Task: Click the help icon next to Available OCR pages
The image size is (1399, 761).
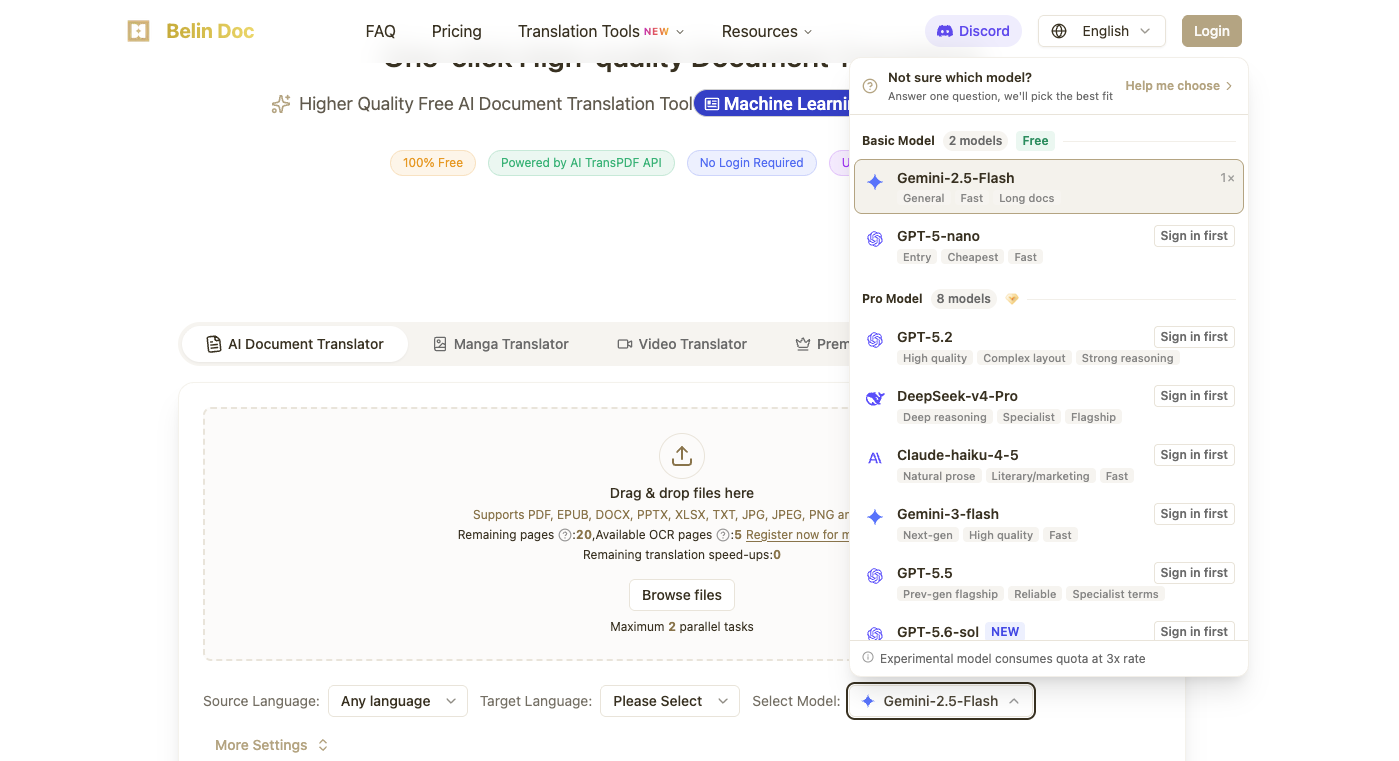Action: 723,535
